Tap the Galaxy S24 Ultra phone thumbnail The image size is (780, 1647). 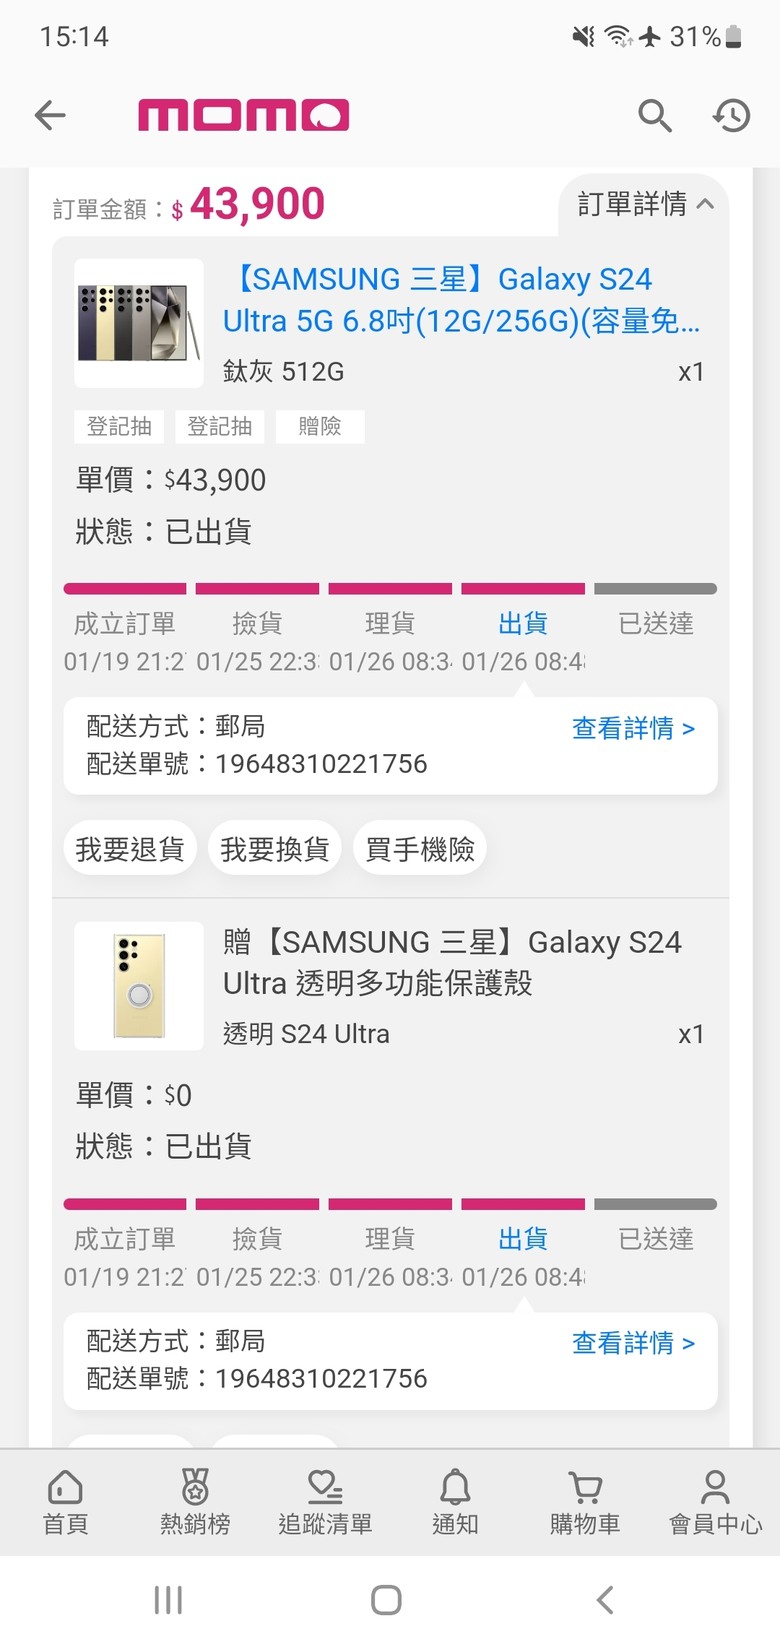139,323
